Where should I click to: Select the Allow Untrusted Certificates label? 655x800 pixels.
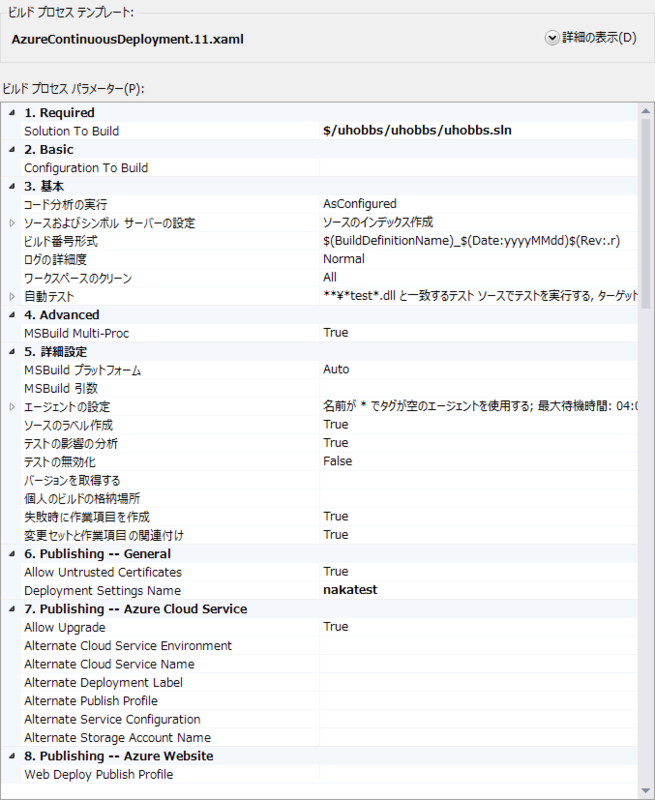pyautogui.click(x=103, y=572)
